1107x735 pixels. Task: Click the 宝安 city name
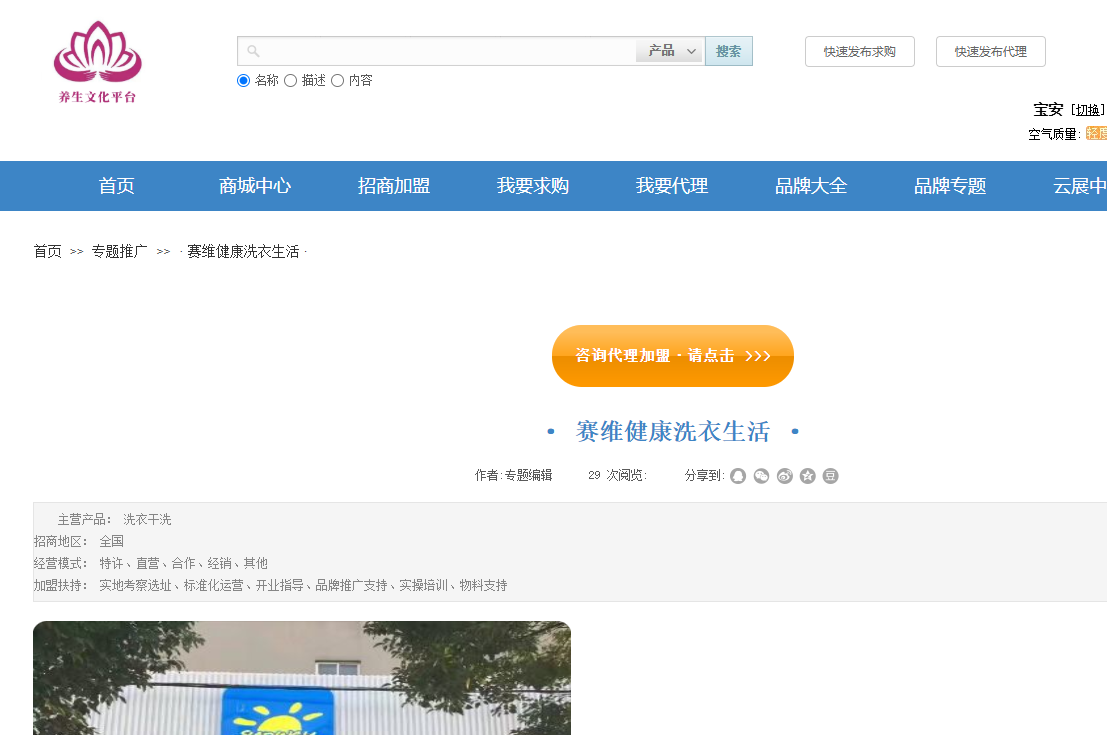(x=1048, y=109)
